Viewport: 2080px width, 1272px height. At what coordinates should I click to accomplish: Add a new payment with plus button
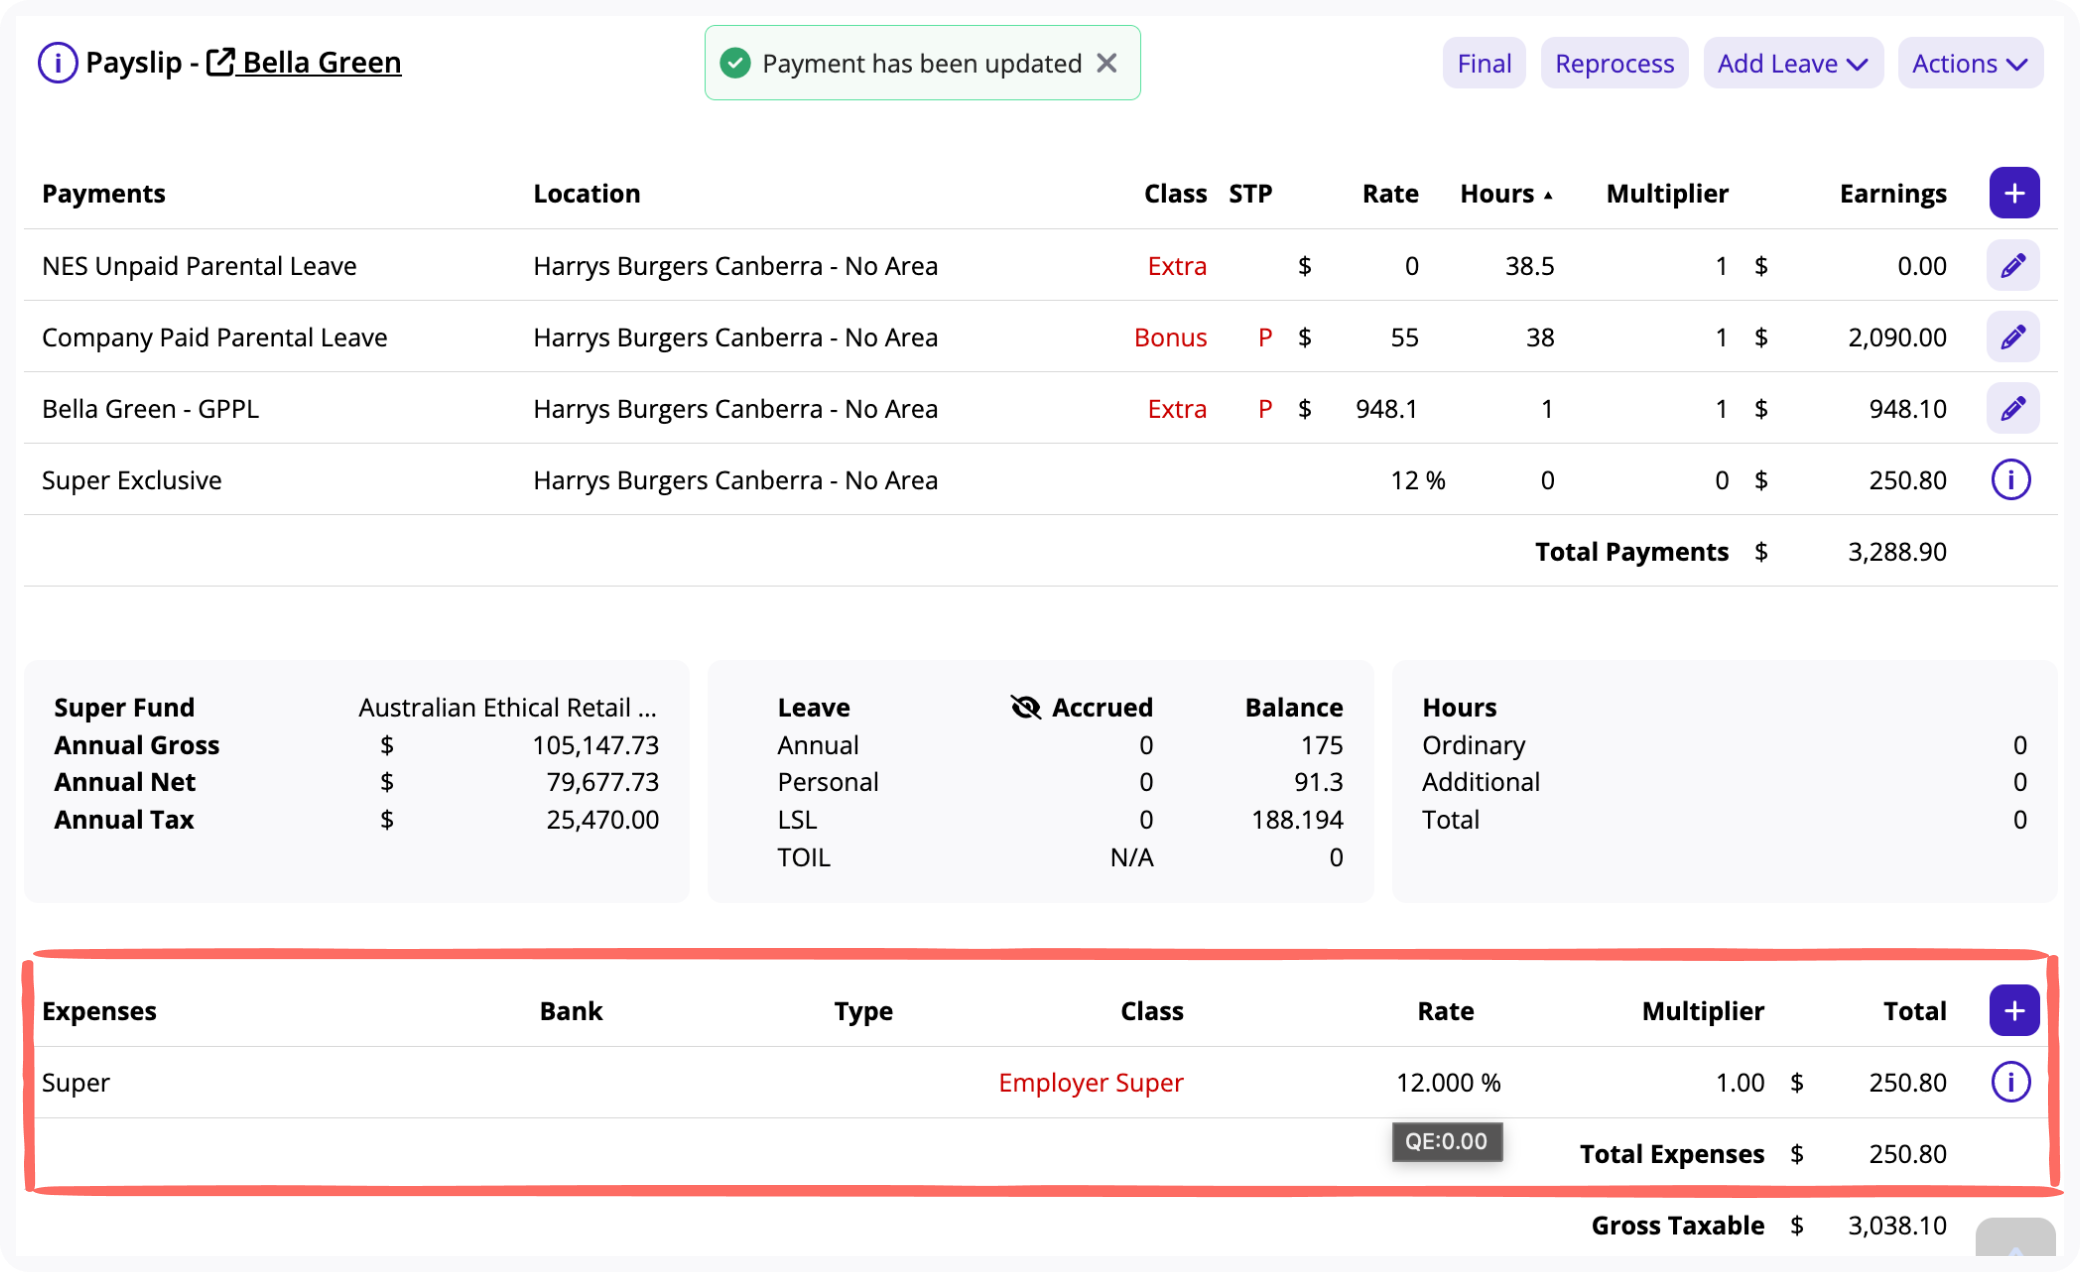coord(2014,193)
